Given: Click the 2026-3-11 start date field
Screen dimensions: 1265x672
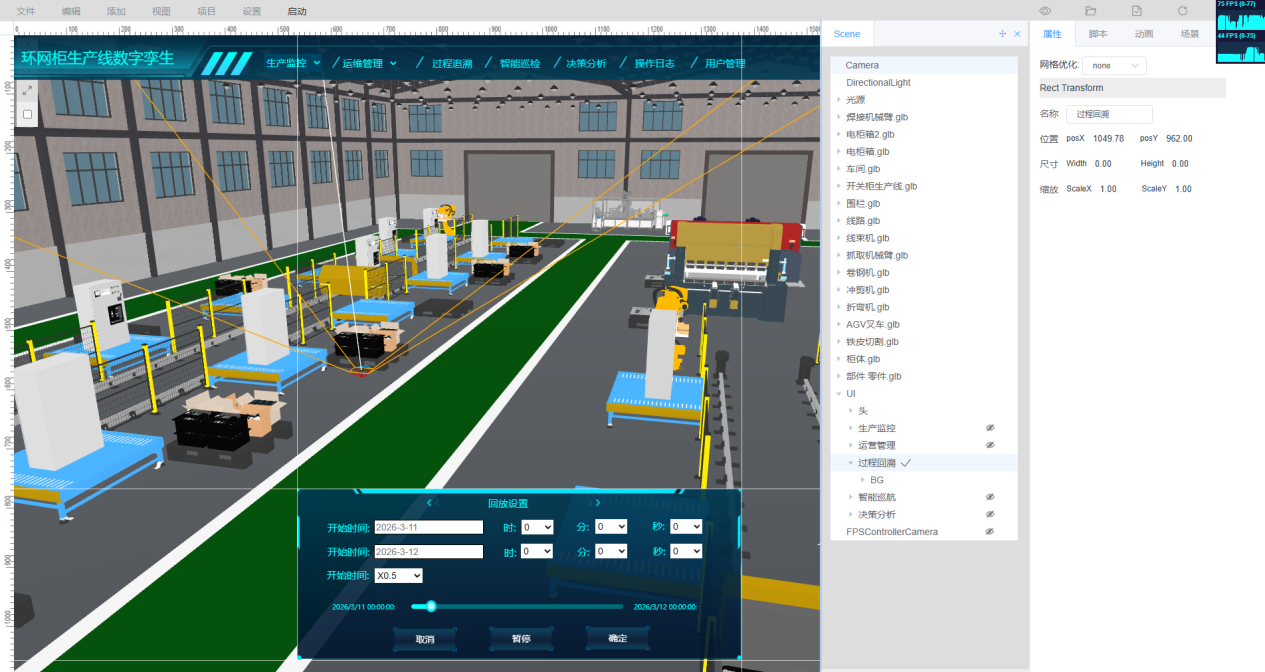Looking at the screenshot, I should click(428, 527).
